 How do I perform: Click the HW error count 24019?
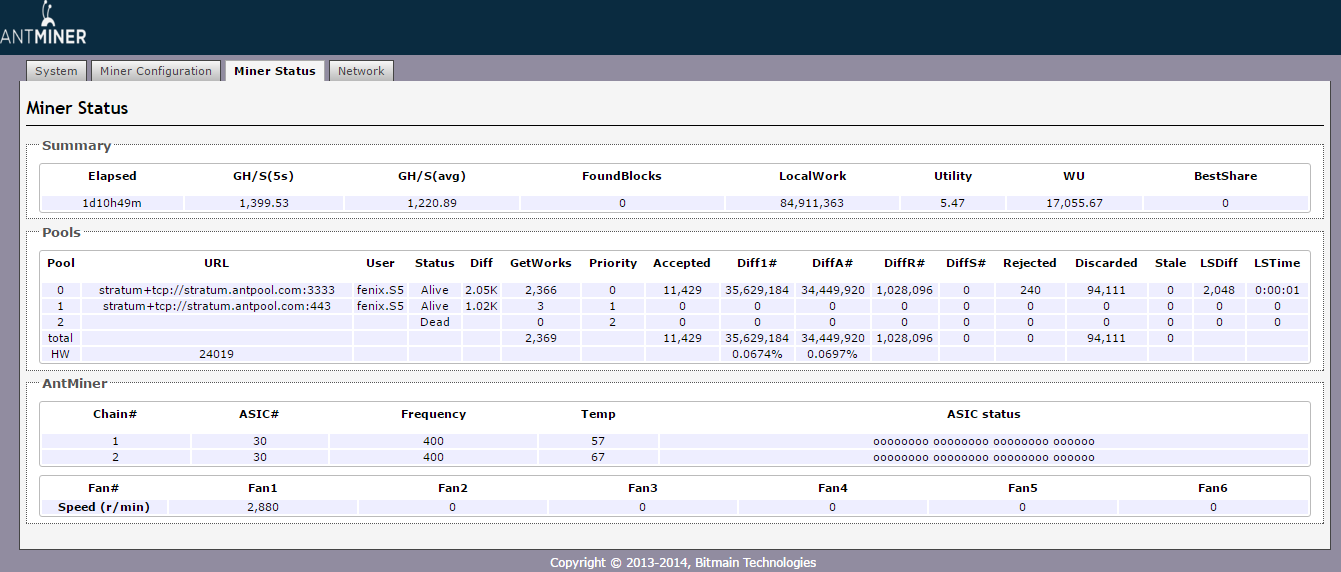tap(217, 354)
